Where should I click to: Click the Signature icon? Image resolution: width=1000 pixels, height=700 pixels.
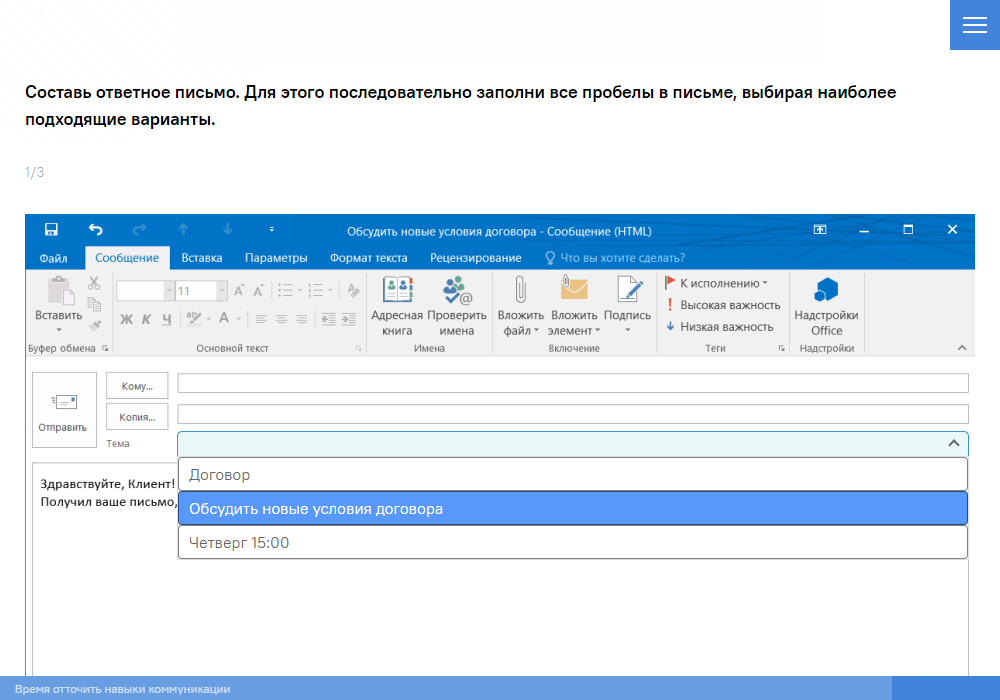click(x=628, y=291)
